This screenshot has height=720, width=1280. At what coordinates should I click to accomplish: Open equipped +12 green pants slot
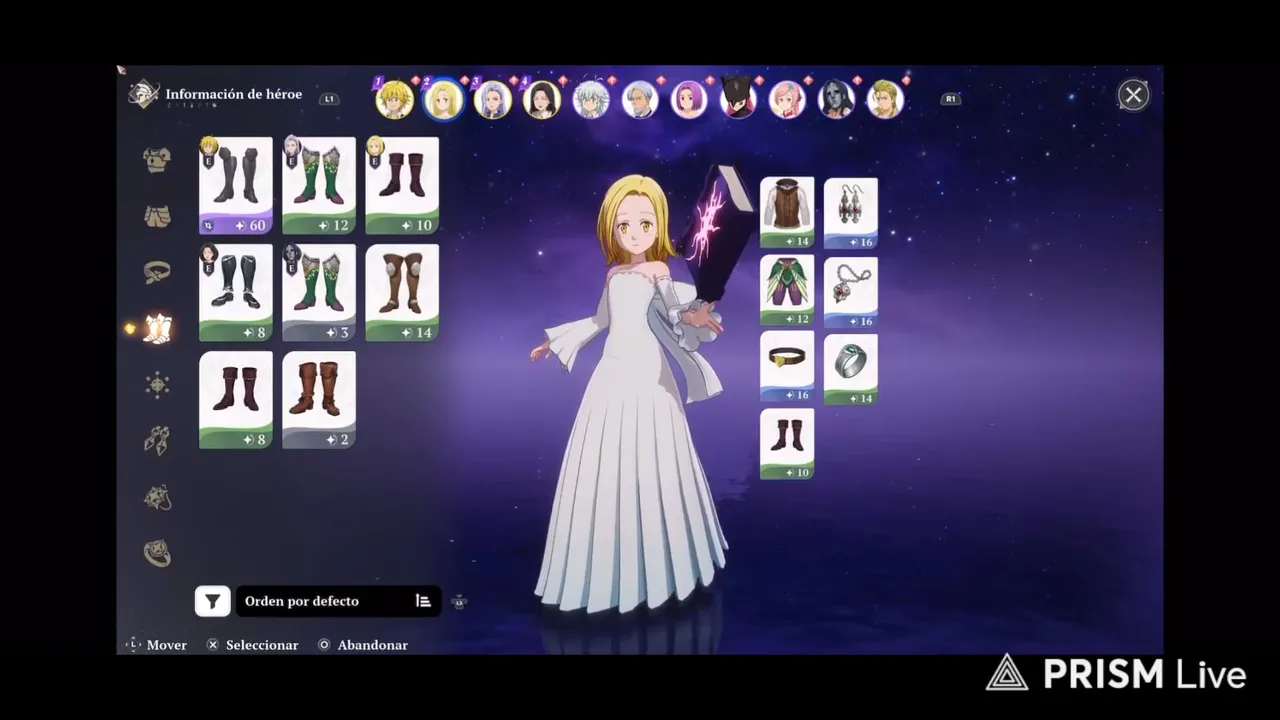pyautogui.click(x=787, y=291)
